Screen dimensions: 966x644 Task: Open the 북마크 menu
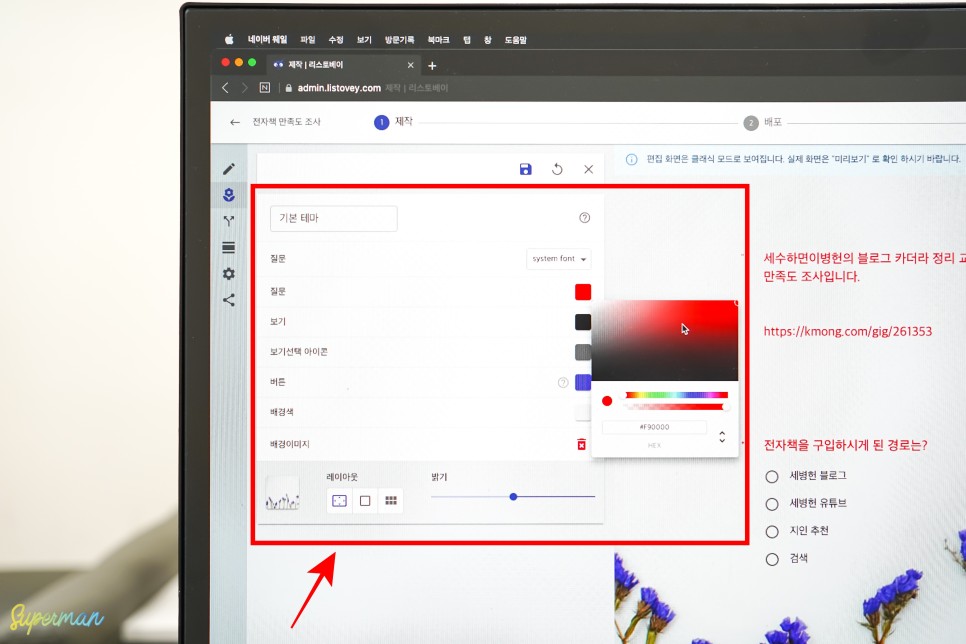pyautogui.click(x=438, y=39)
